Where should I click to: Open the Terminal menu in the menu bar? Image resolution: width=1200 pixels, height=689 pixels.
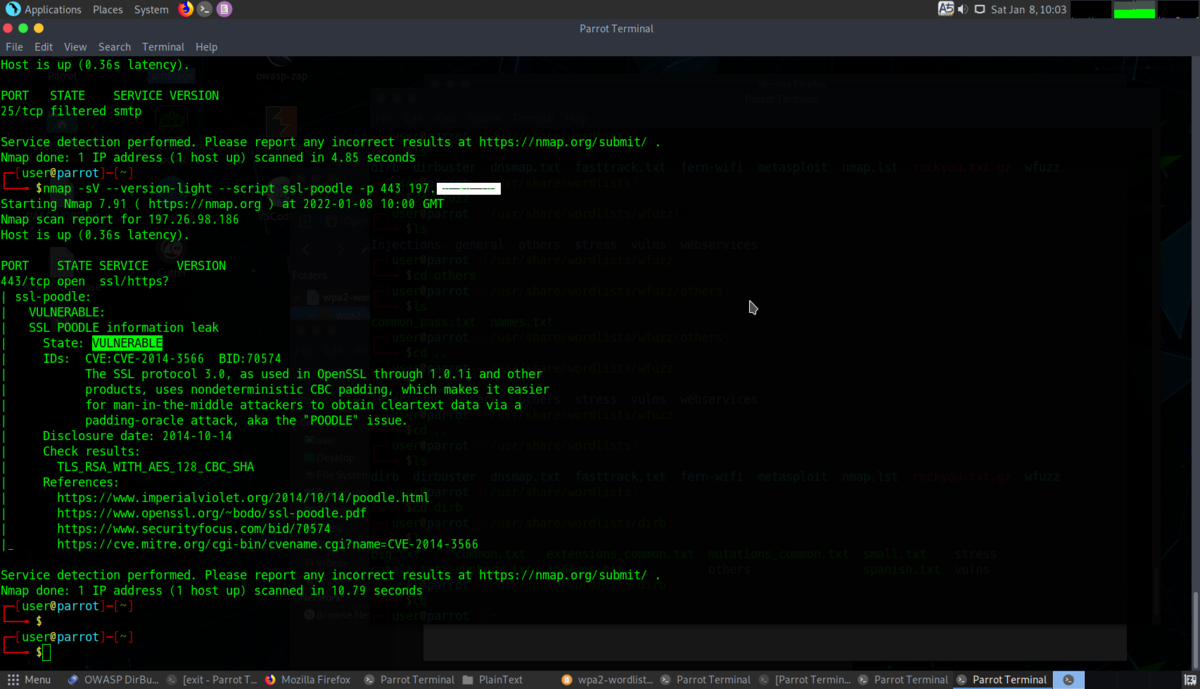[163, 47]
